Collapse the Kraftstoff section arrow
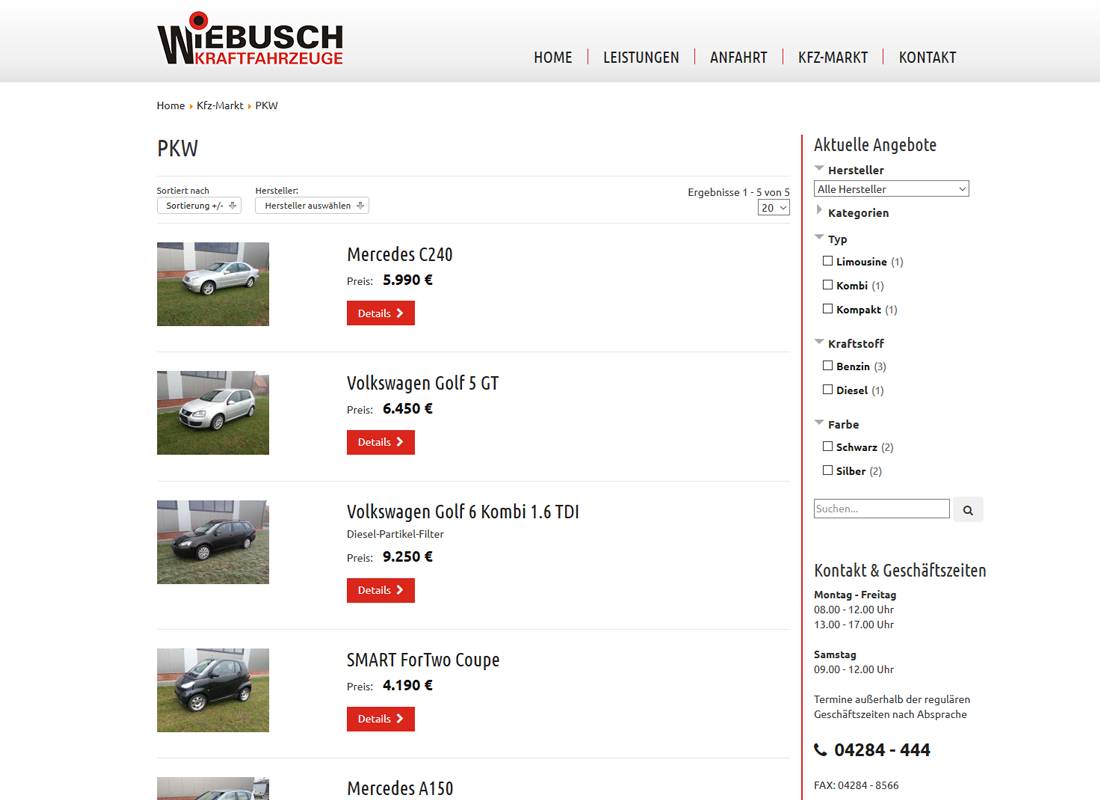This screenshot has height=800, width=1100. [x=819, y=342]
